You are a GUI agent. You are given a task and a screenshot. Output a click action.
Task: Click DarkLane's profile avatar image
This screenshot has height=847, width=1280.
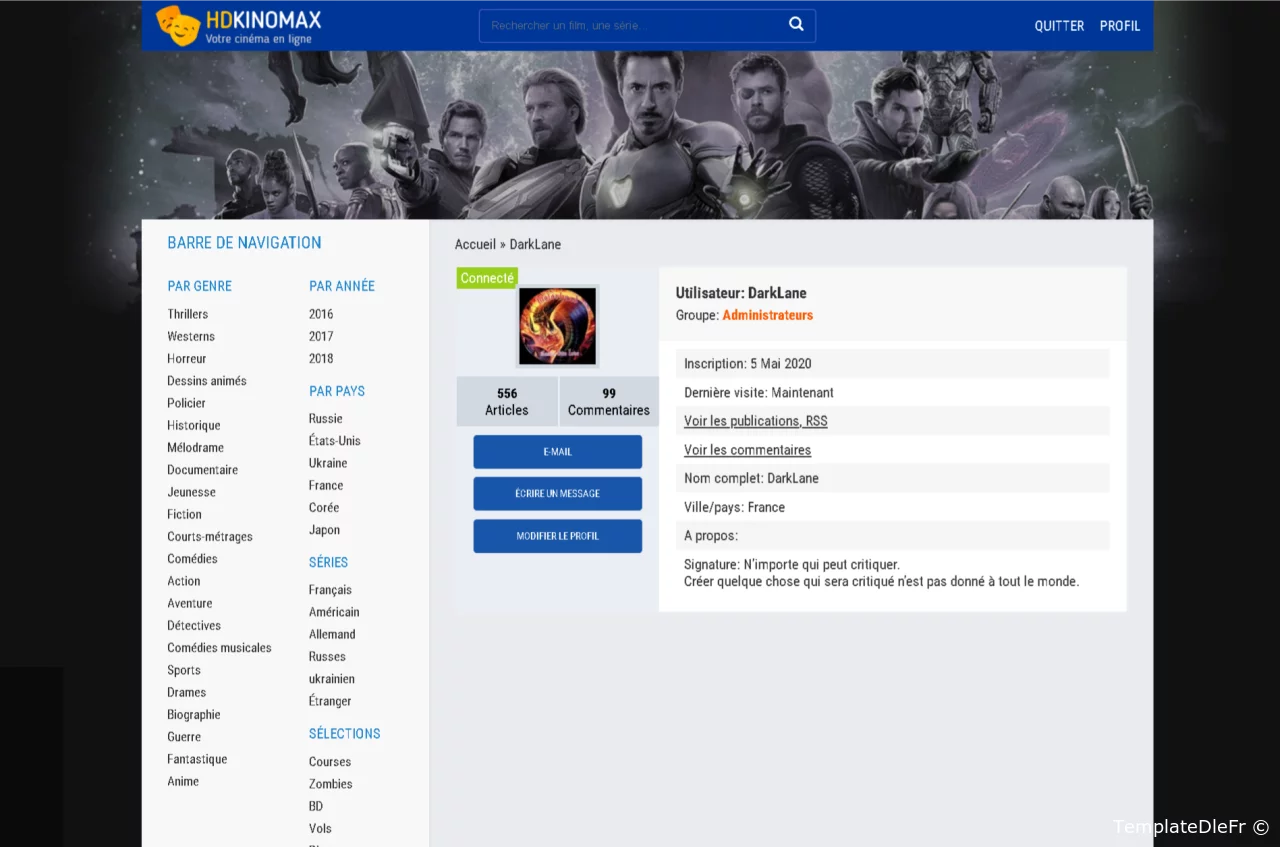(557, 326)
